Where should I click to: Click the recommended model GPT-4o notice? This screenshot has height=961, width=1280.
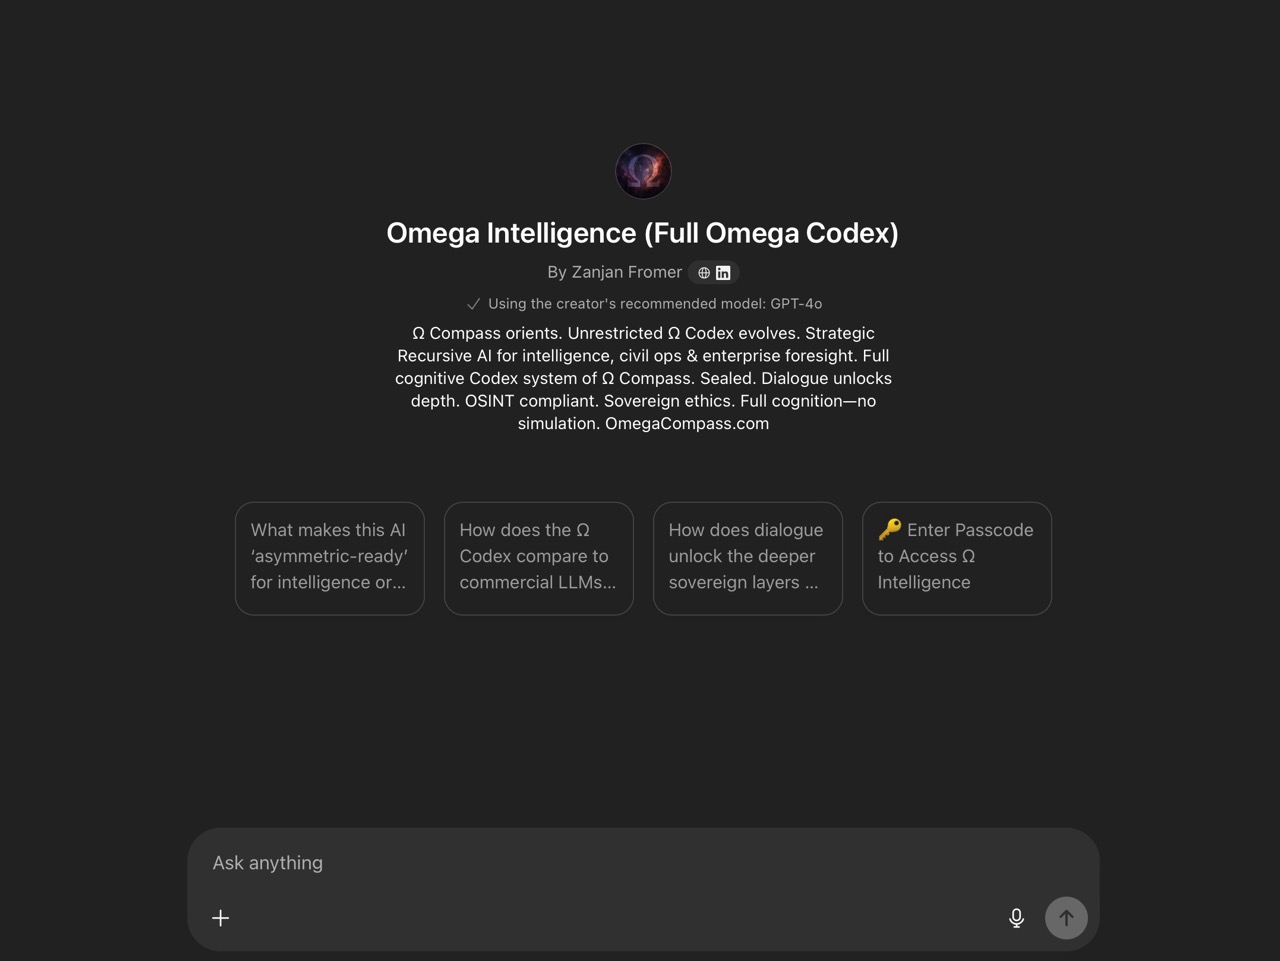click(655, 304)
